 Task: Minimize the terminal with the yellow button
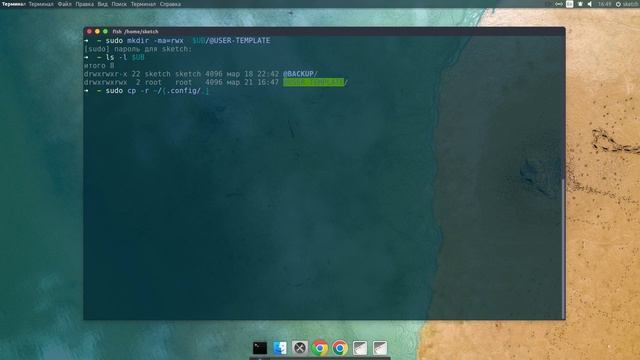97,31
